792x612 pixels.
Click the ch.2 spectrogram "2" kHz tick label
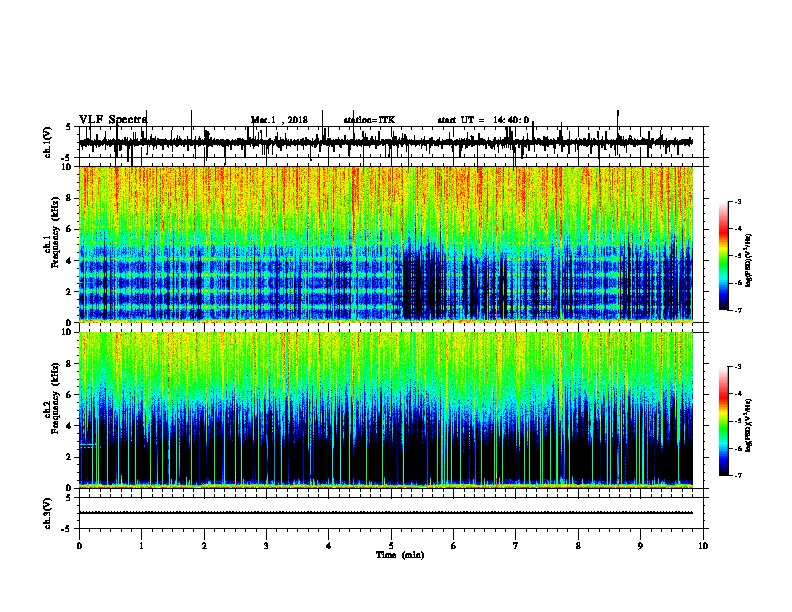coord(70,457)
